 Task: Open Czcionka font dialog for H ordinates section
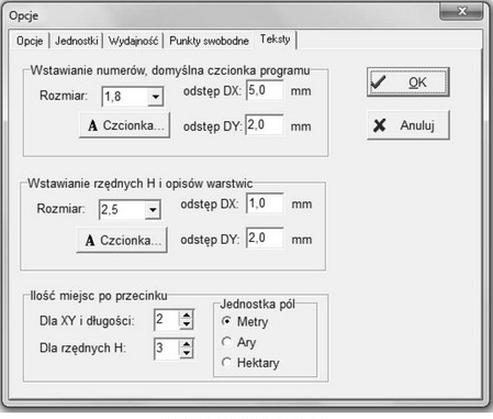(x=122, y=240)
